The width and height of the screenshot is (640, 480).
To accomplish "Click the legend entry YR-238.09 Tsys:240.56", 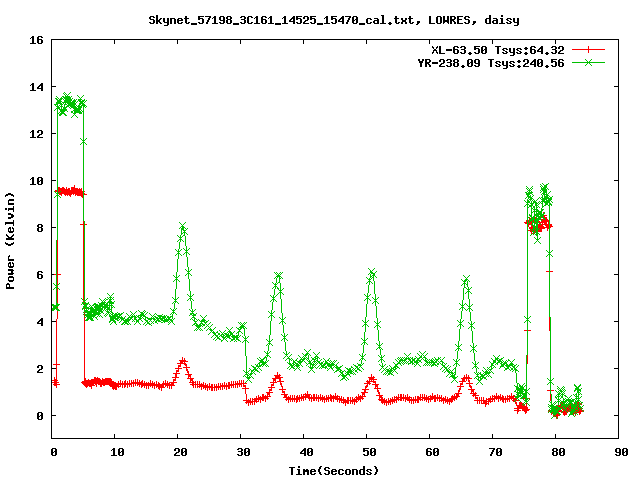I will (491, 63).
